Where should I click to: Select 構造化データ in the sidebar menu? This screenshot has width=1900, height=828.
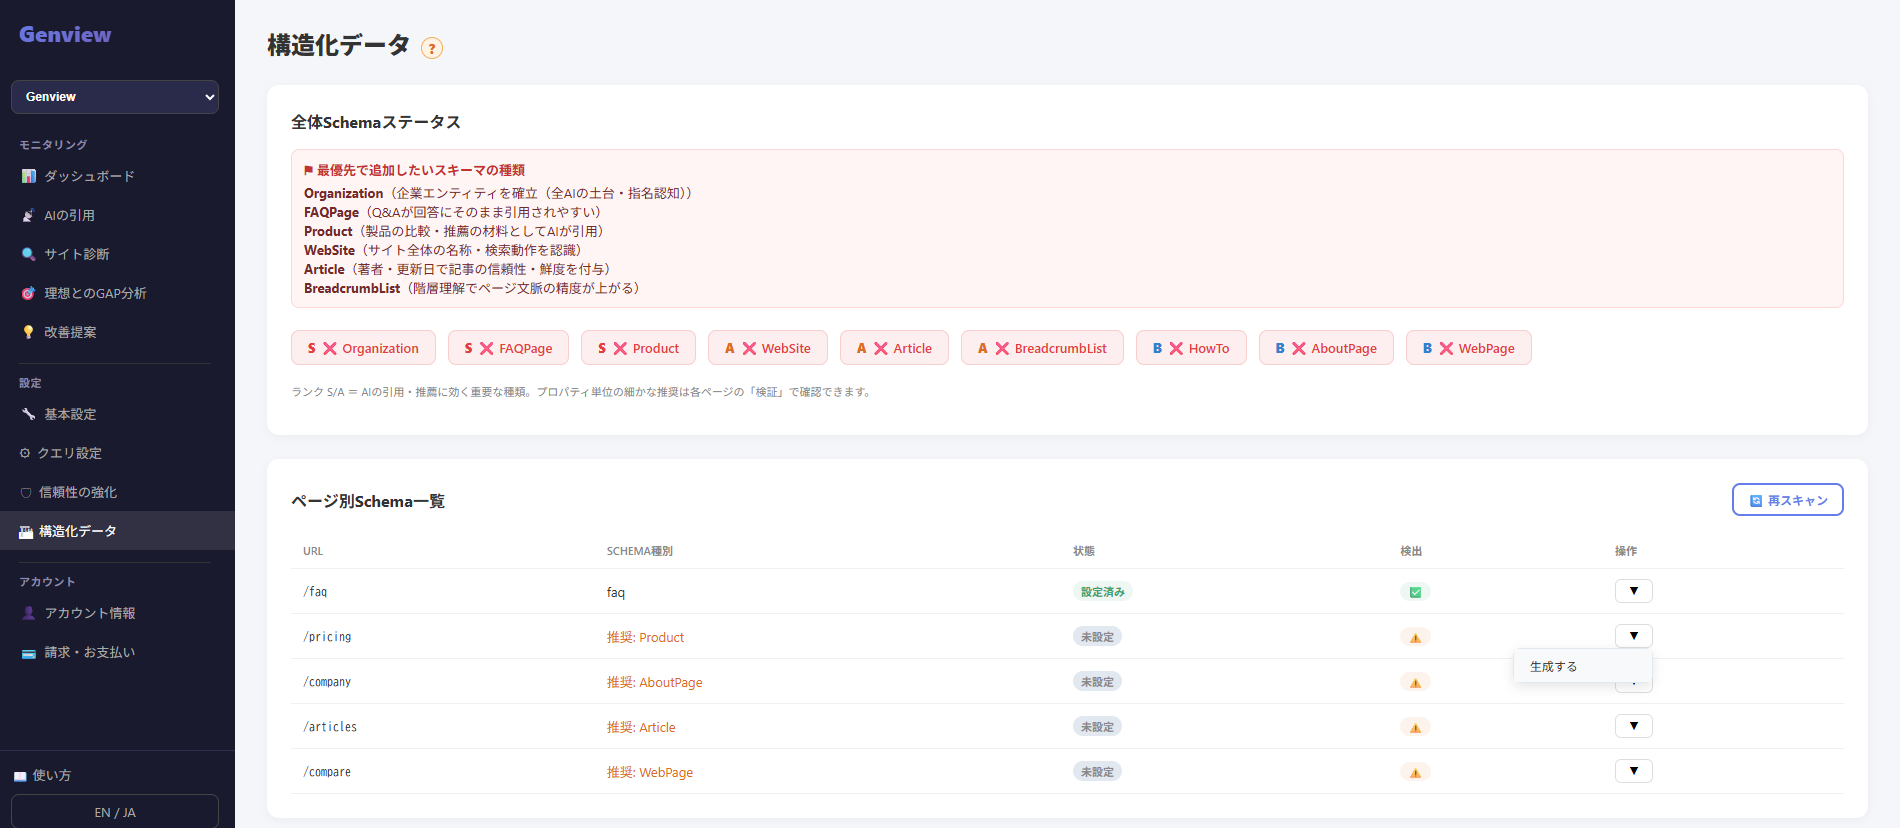point(117,531)
